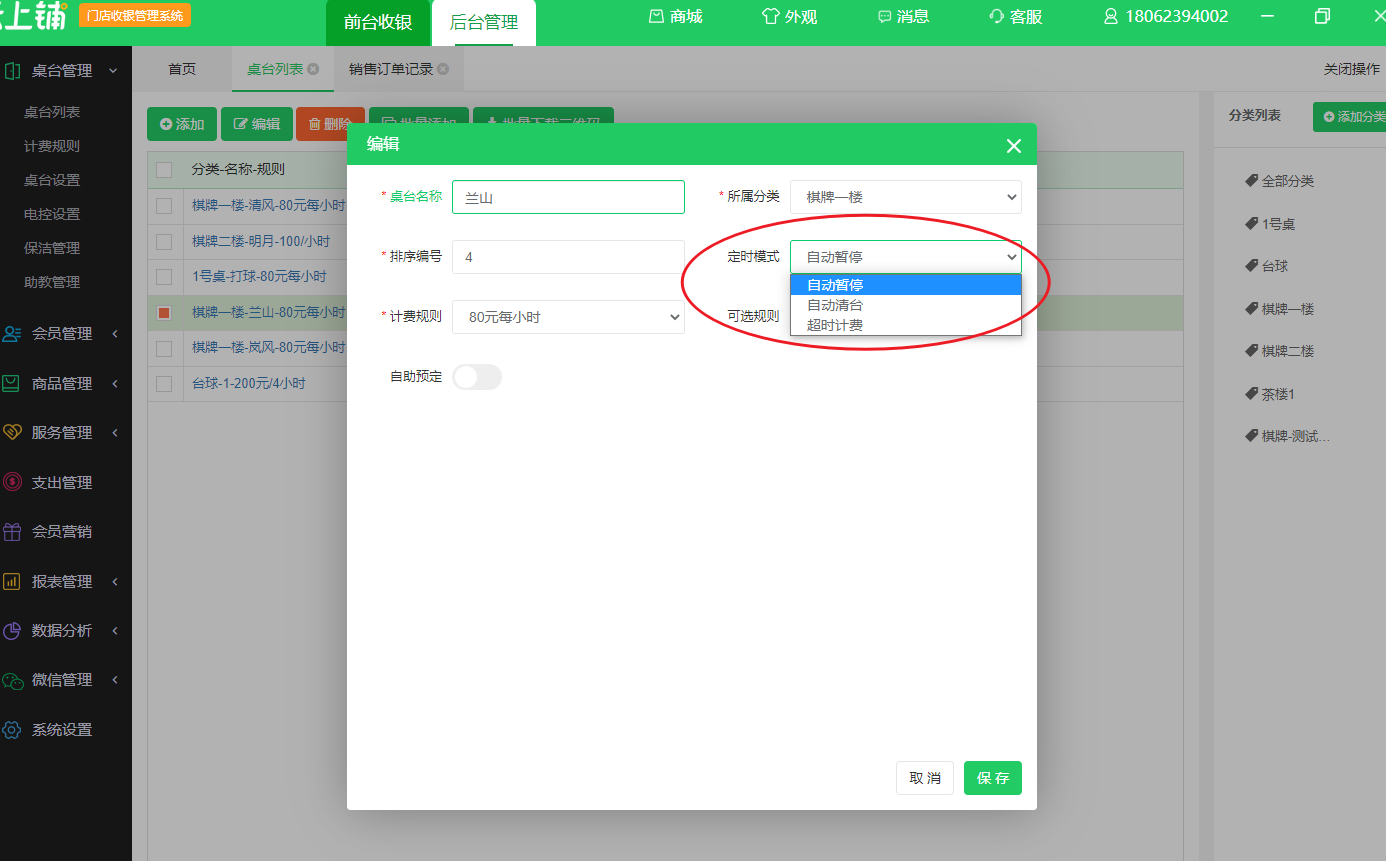
Task: Open the 计费规则 dropdown
Action: (568, 316)
